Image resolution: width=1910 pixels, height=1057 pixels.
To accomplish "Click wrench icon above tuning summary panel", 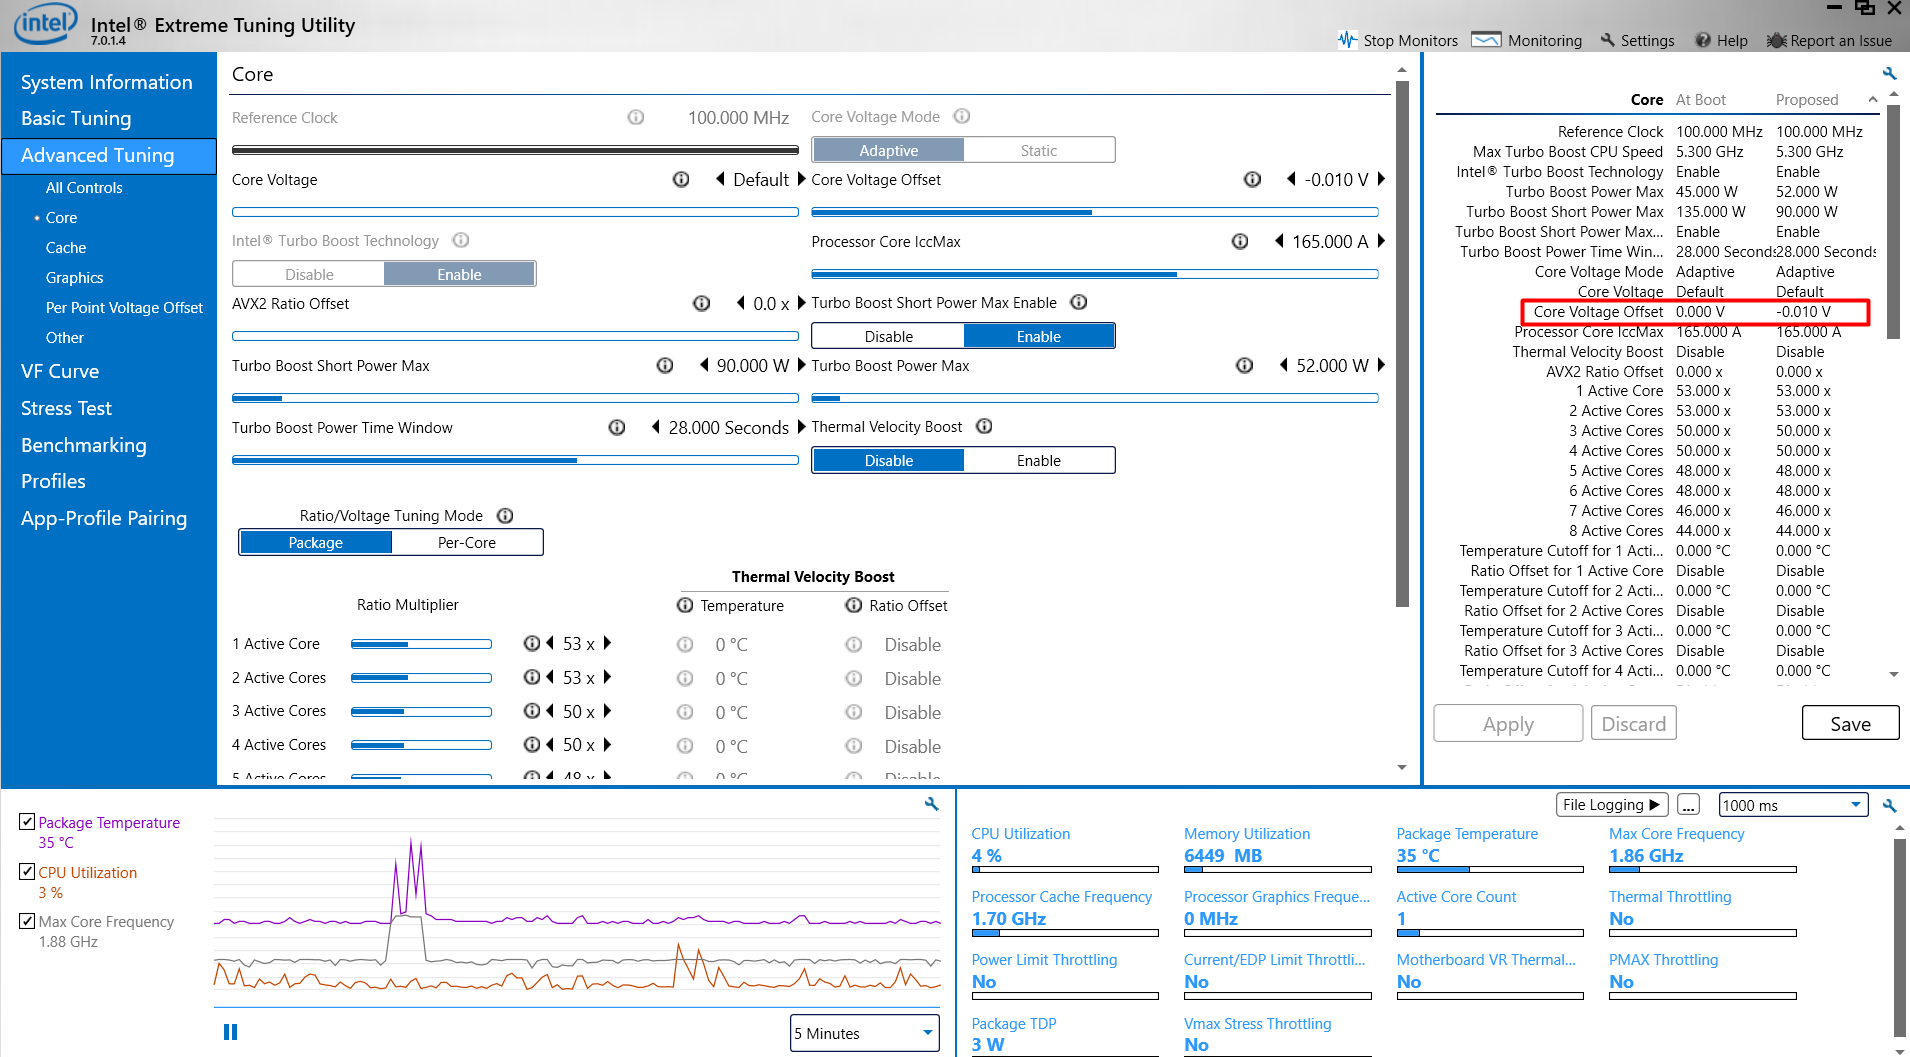I will point(1889,73).
